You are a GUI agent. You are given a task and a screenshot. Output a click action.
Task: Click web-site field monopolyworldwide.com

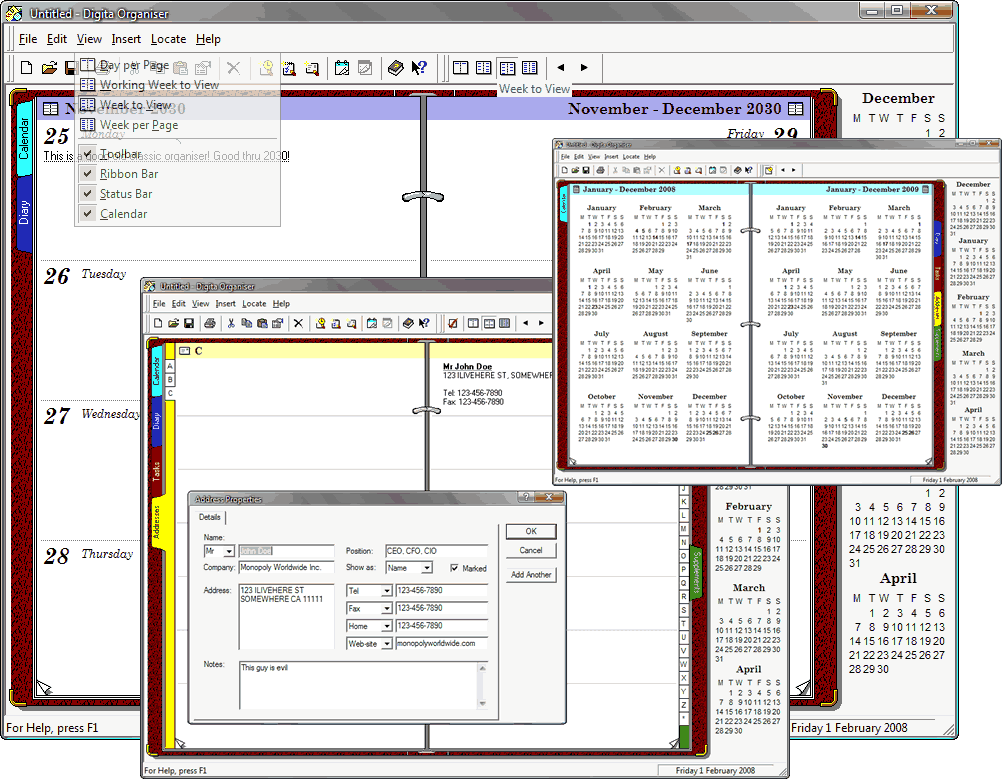coord(441,643)
